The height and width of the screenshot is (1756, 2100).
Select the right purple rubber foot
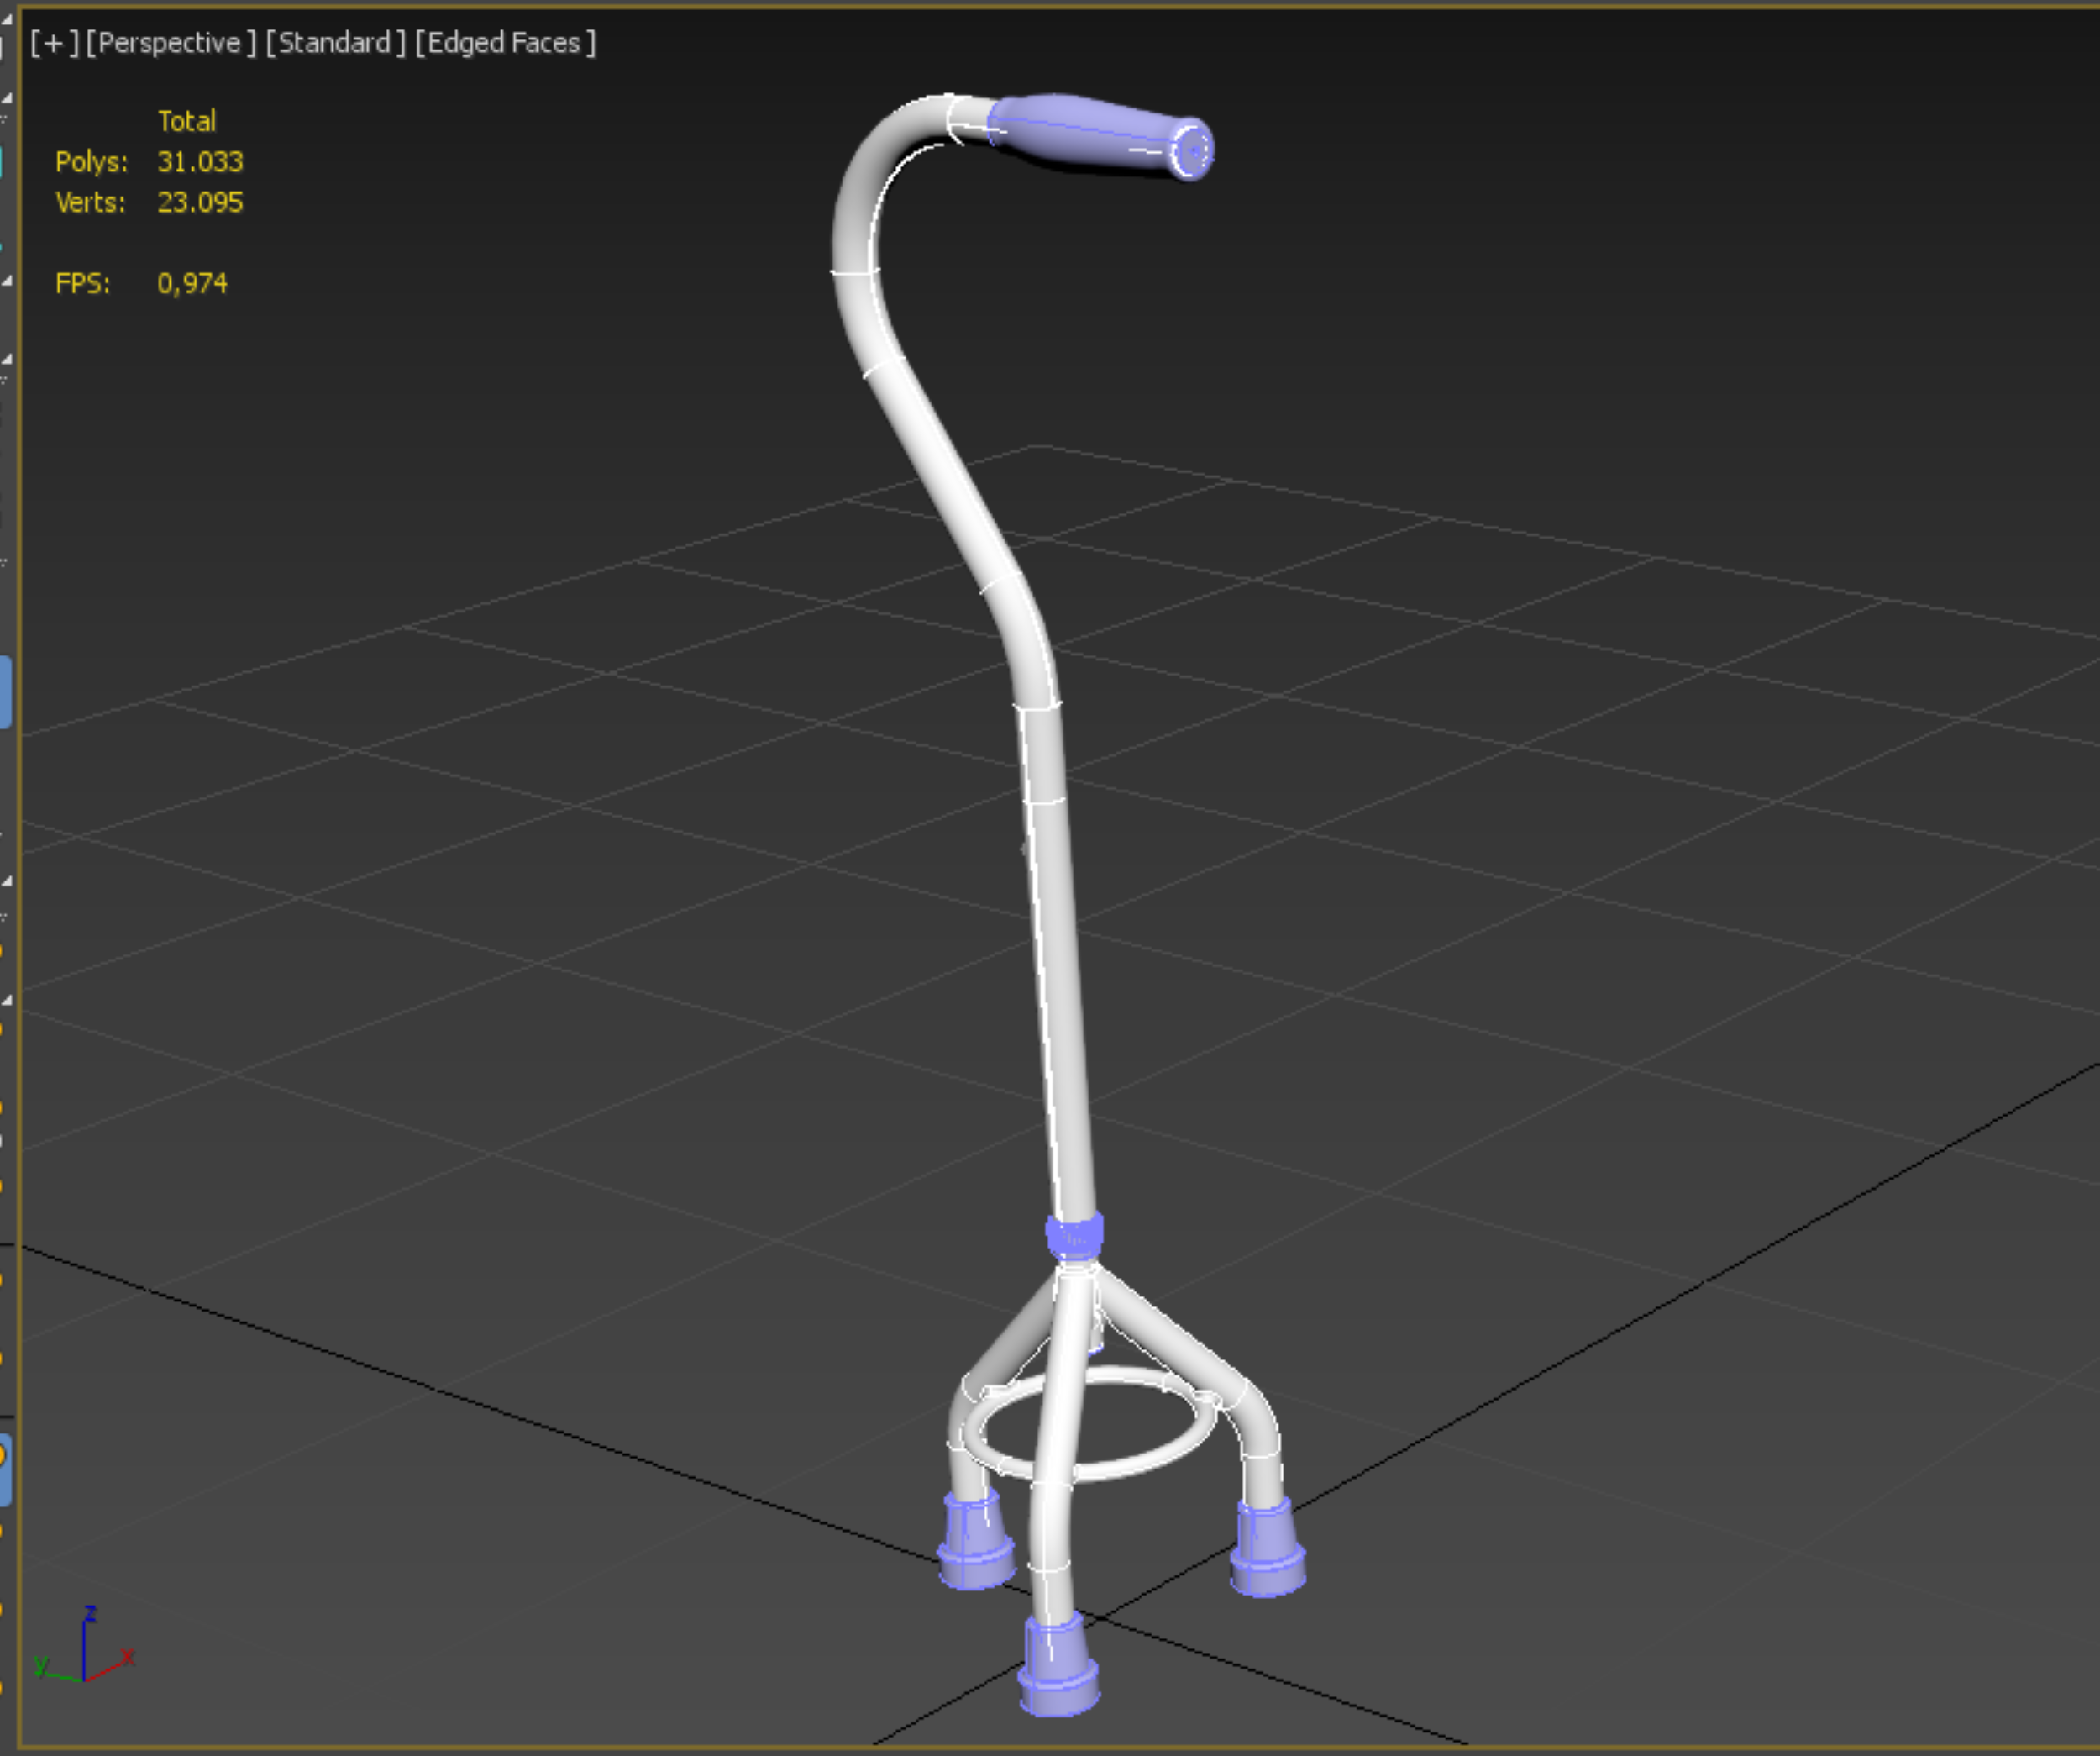(x=1267, y=1548)
